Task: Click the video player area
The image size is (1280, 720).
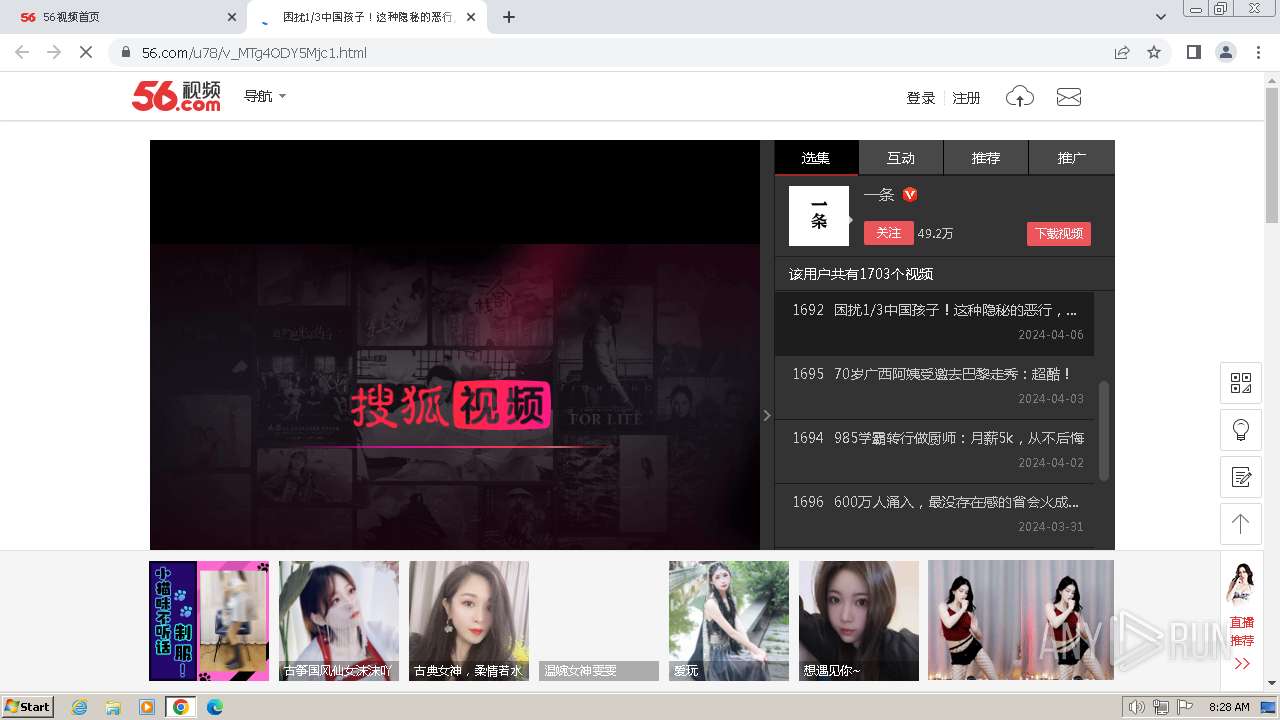Action: pyautogui.click(x=455, y=345)
